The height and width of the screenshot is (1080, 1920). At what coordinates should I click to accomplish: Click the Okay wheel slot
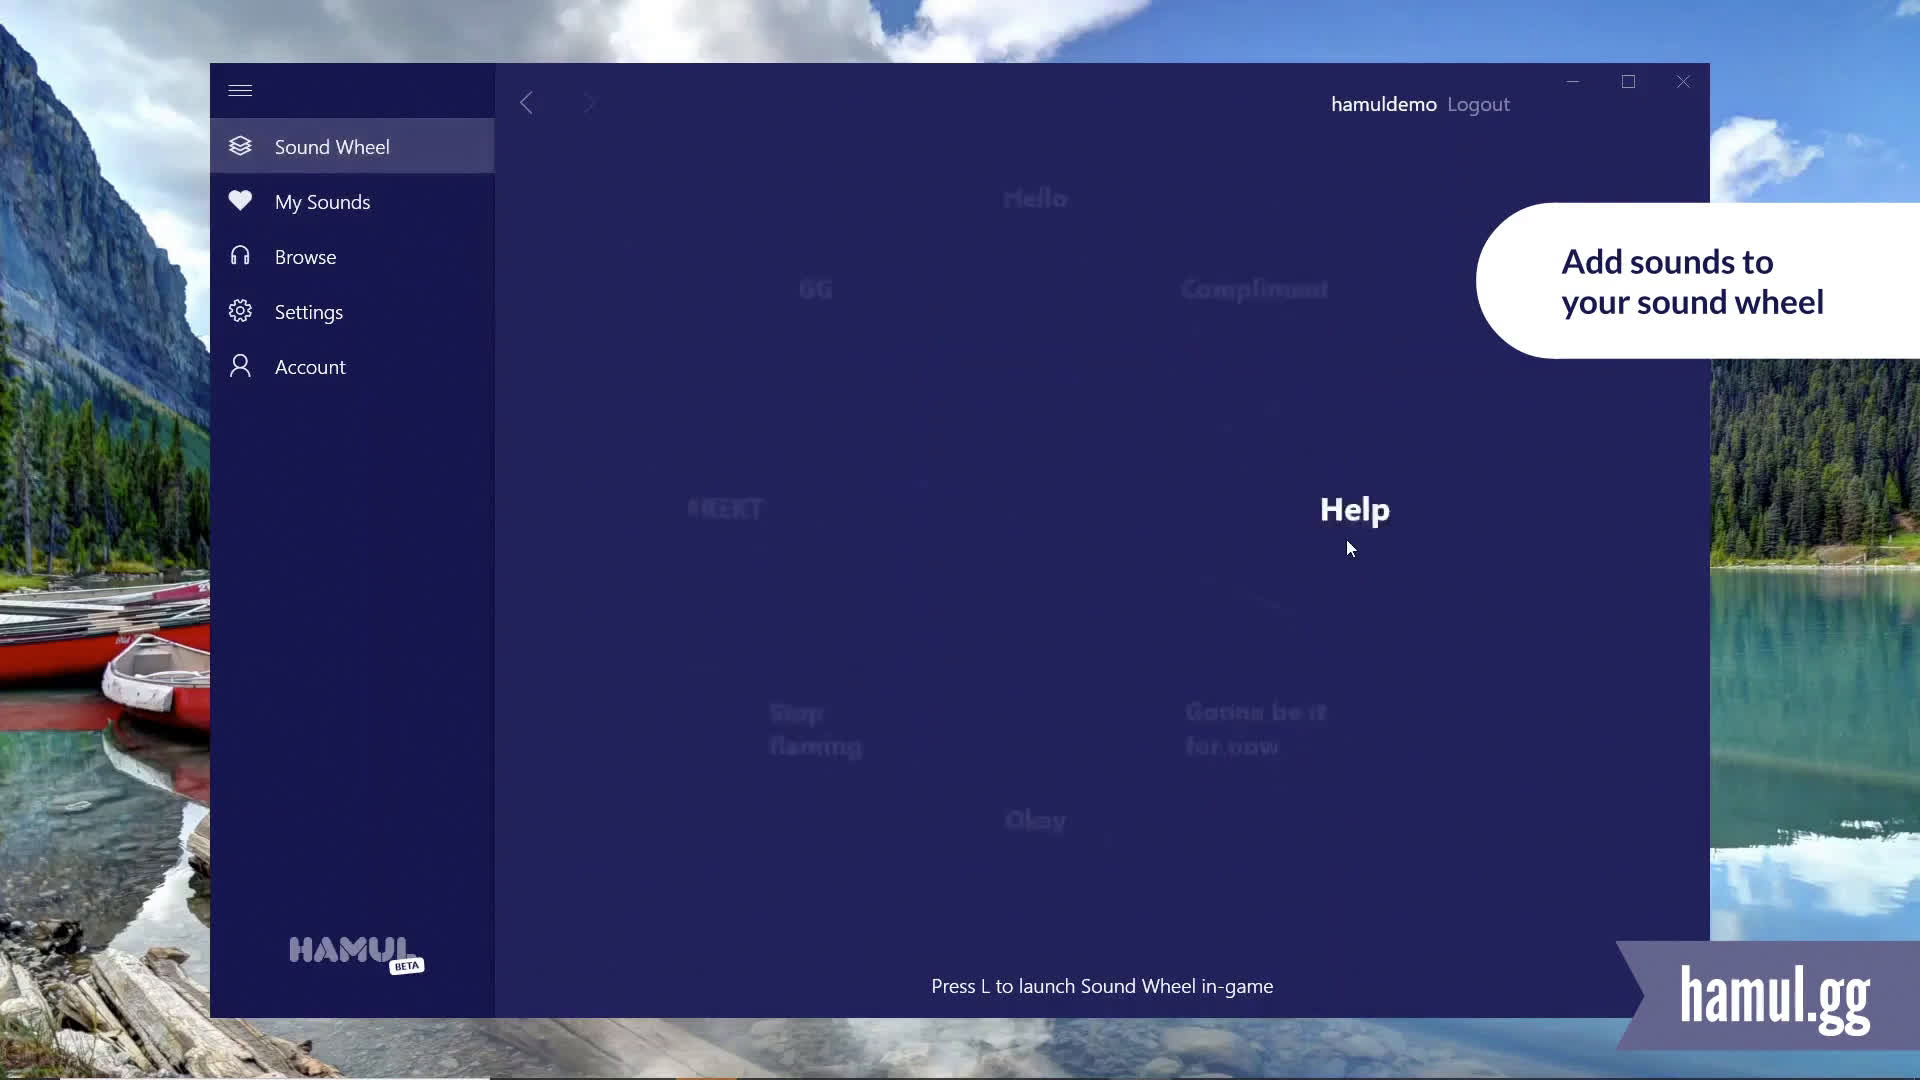click(1035, 819)
